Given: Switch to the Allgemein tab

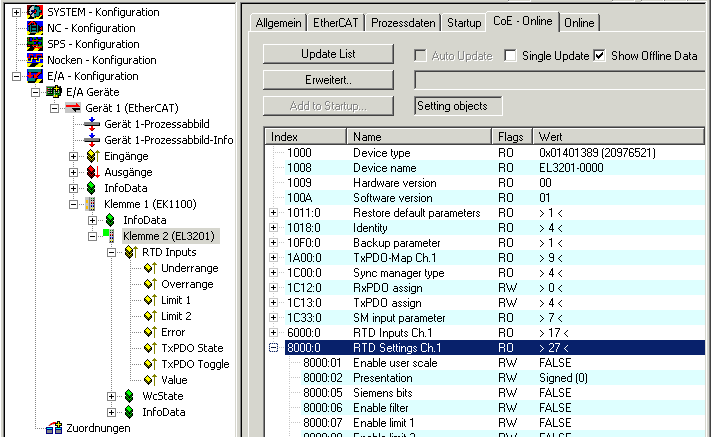Looking at the screenshot, I should [x=278, y=23].
